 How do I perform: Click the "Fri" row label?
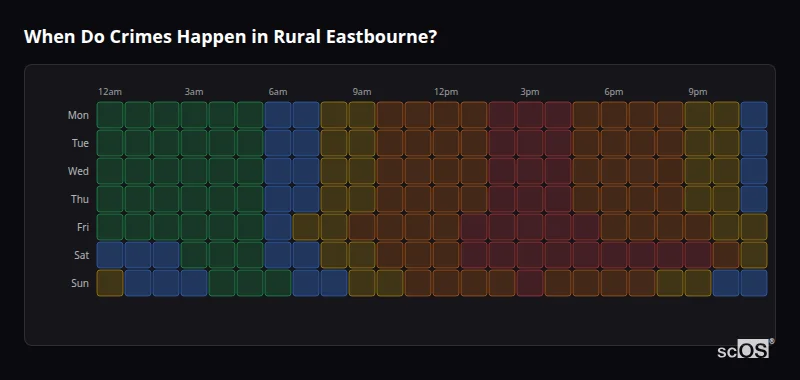(83, 227)
